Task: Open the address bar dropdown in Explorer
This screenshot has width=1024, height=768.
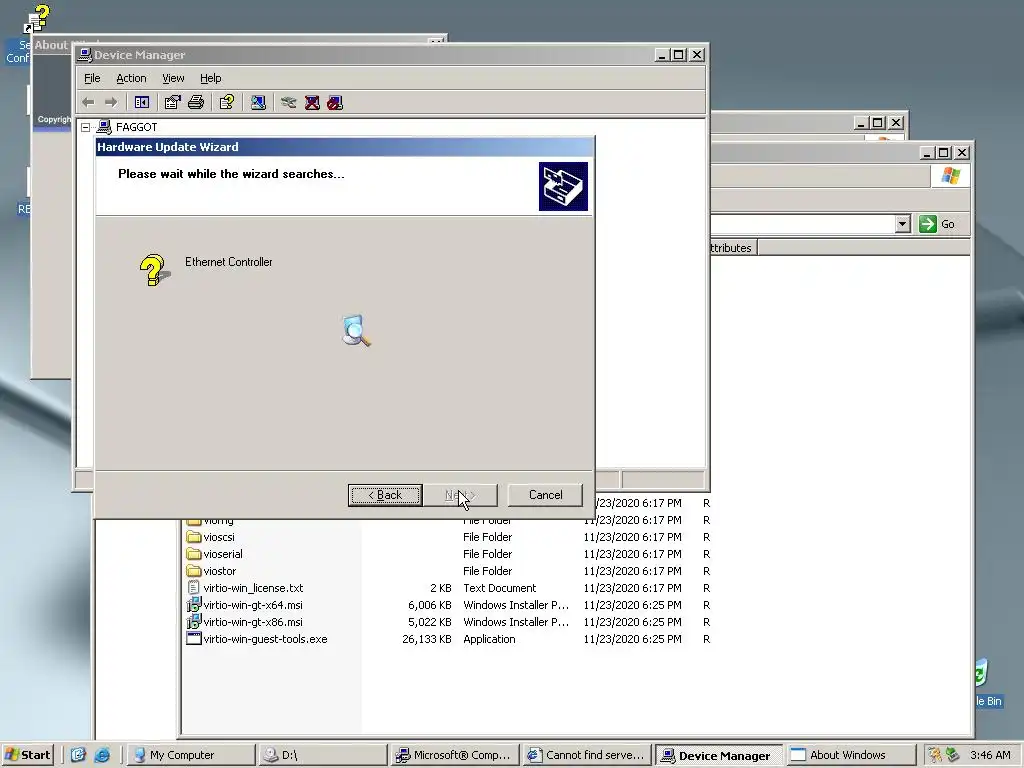Action: pos(903,224)
